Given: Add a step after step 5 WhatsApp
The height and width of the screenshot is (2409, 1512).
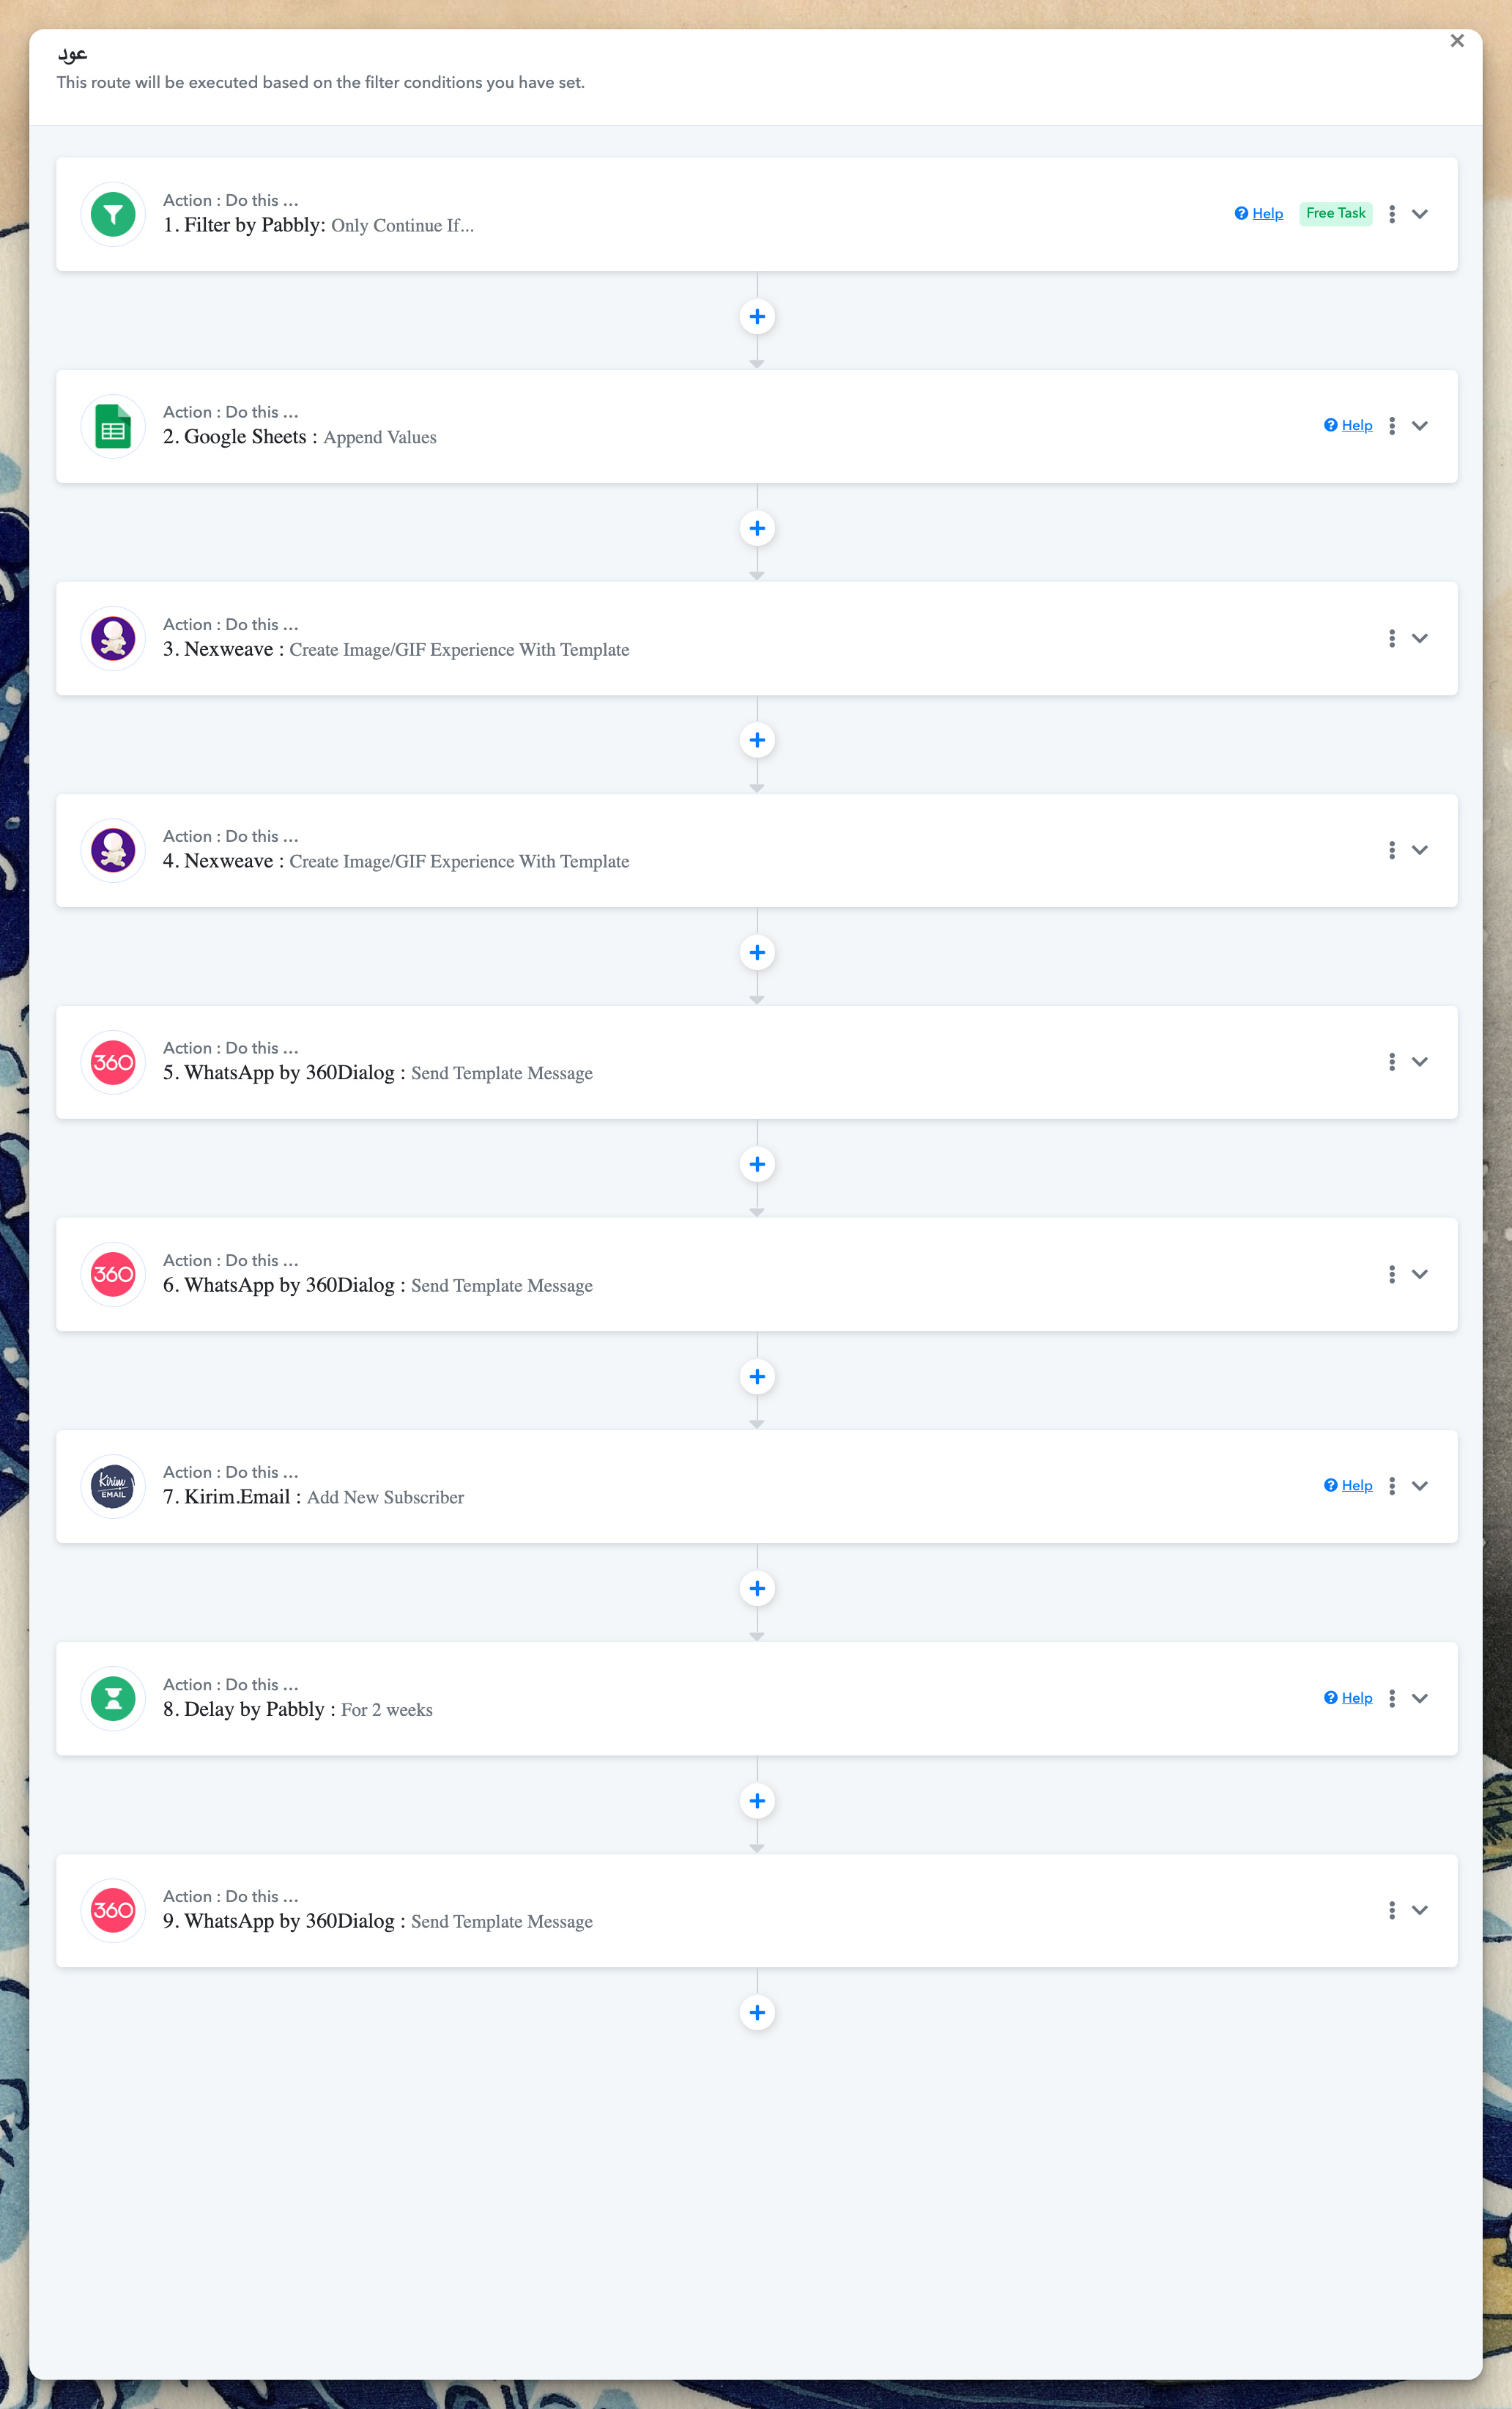Looking at the screenshot, I should [757, 1165].
